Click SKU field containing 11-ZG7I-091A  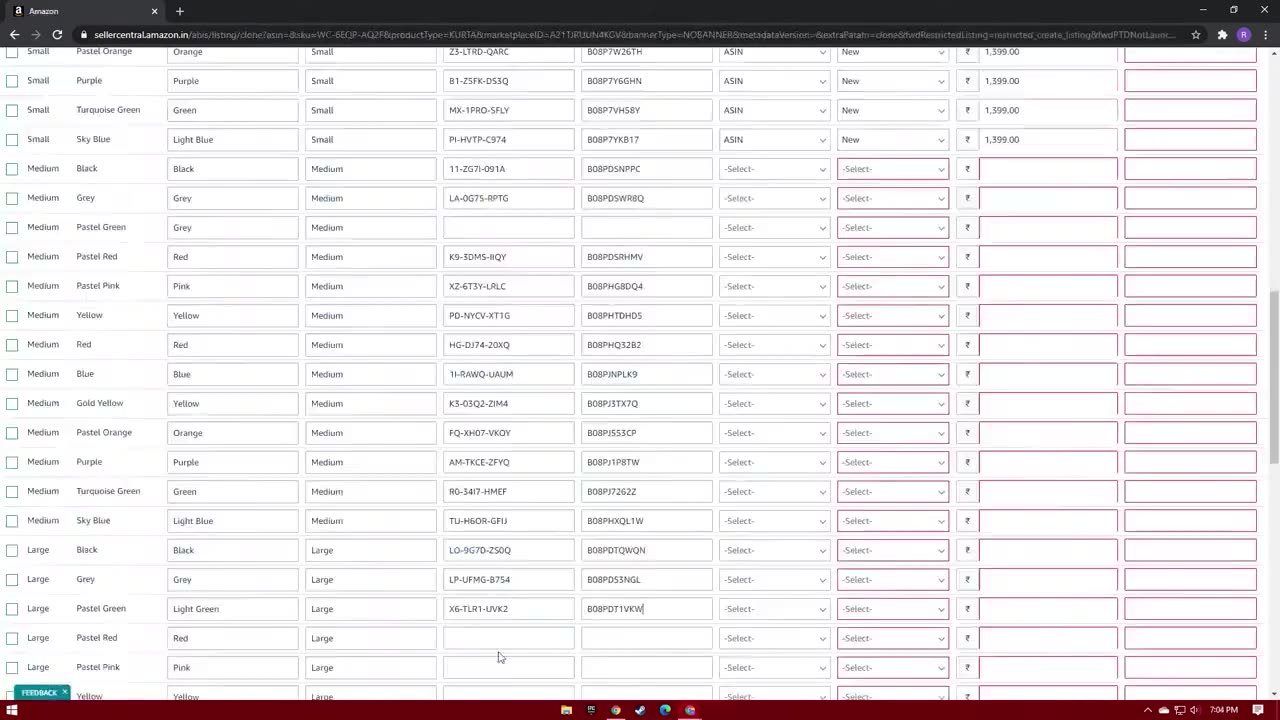pyautogui.click(x=509, y=169)
